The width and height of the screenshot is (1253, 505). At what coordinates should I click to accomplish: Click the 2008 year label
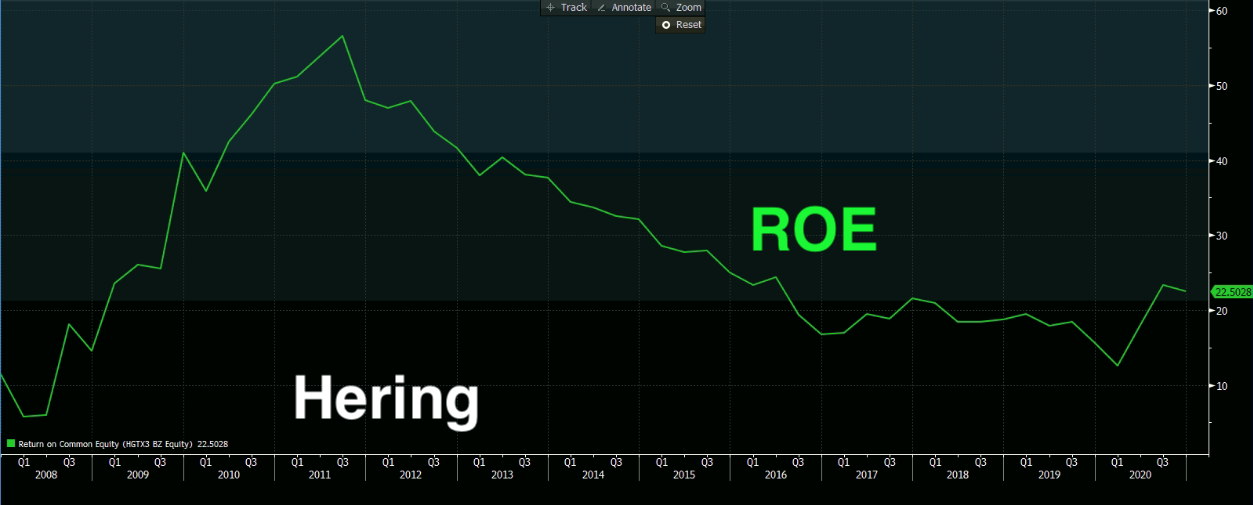point(45,475)
